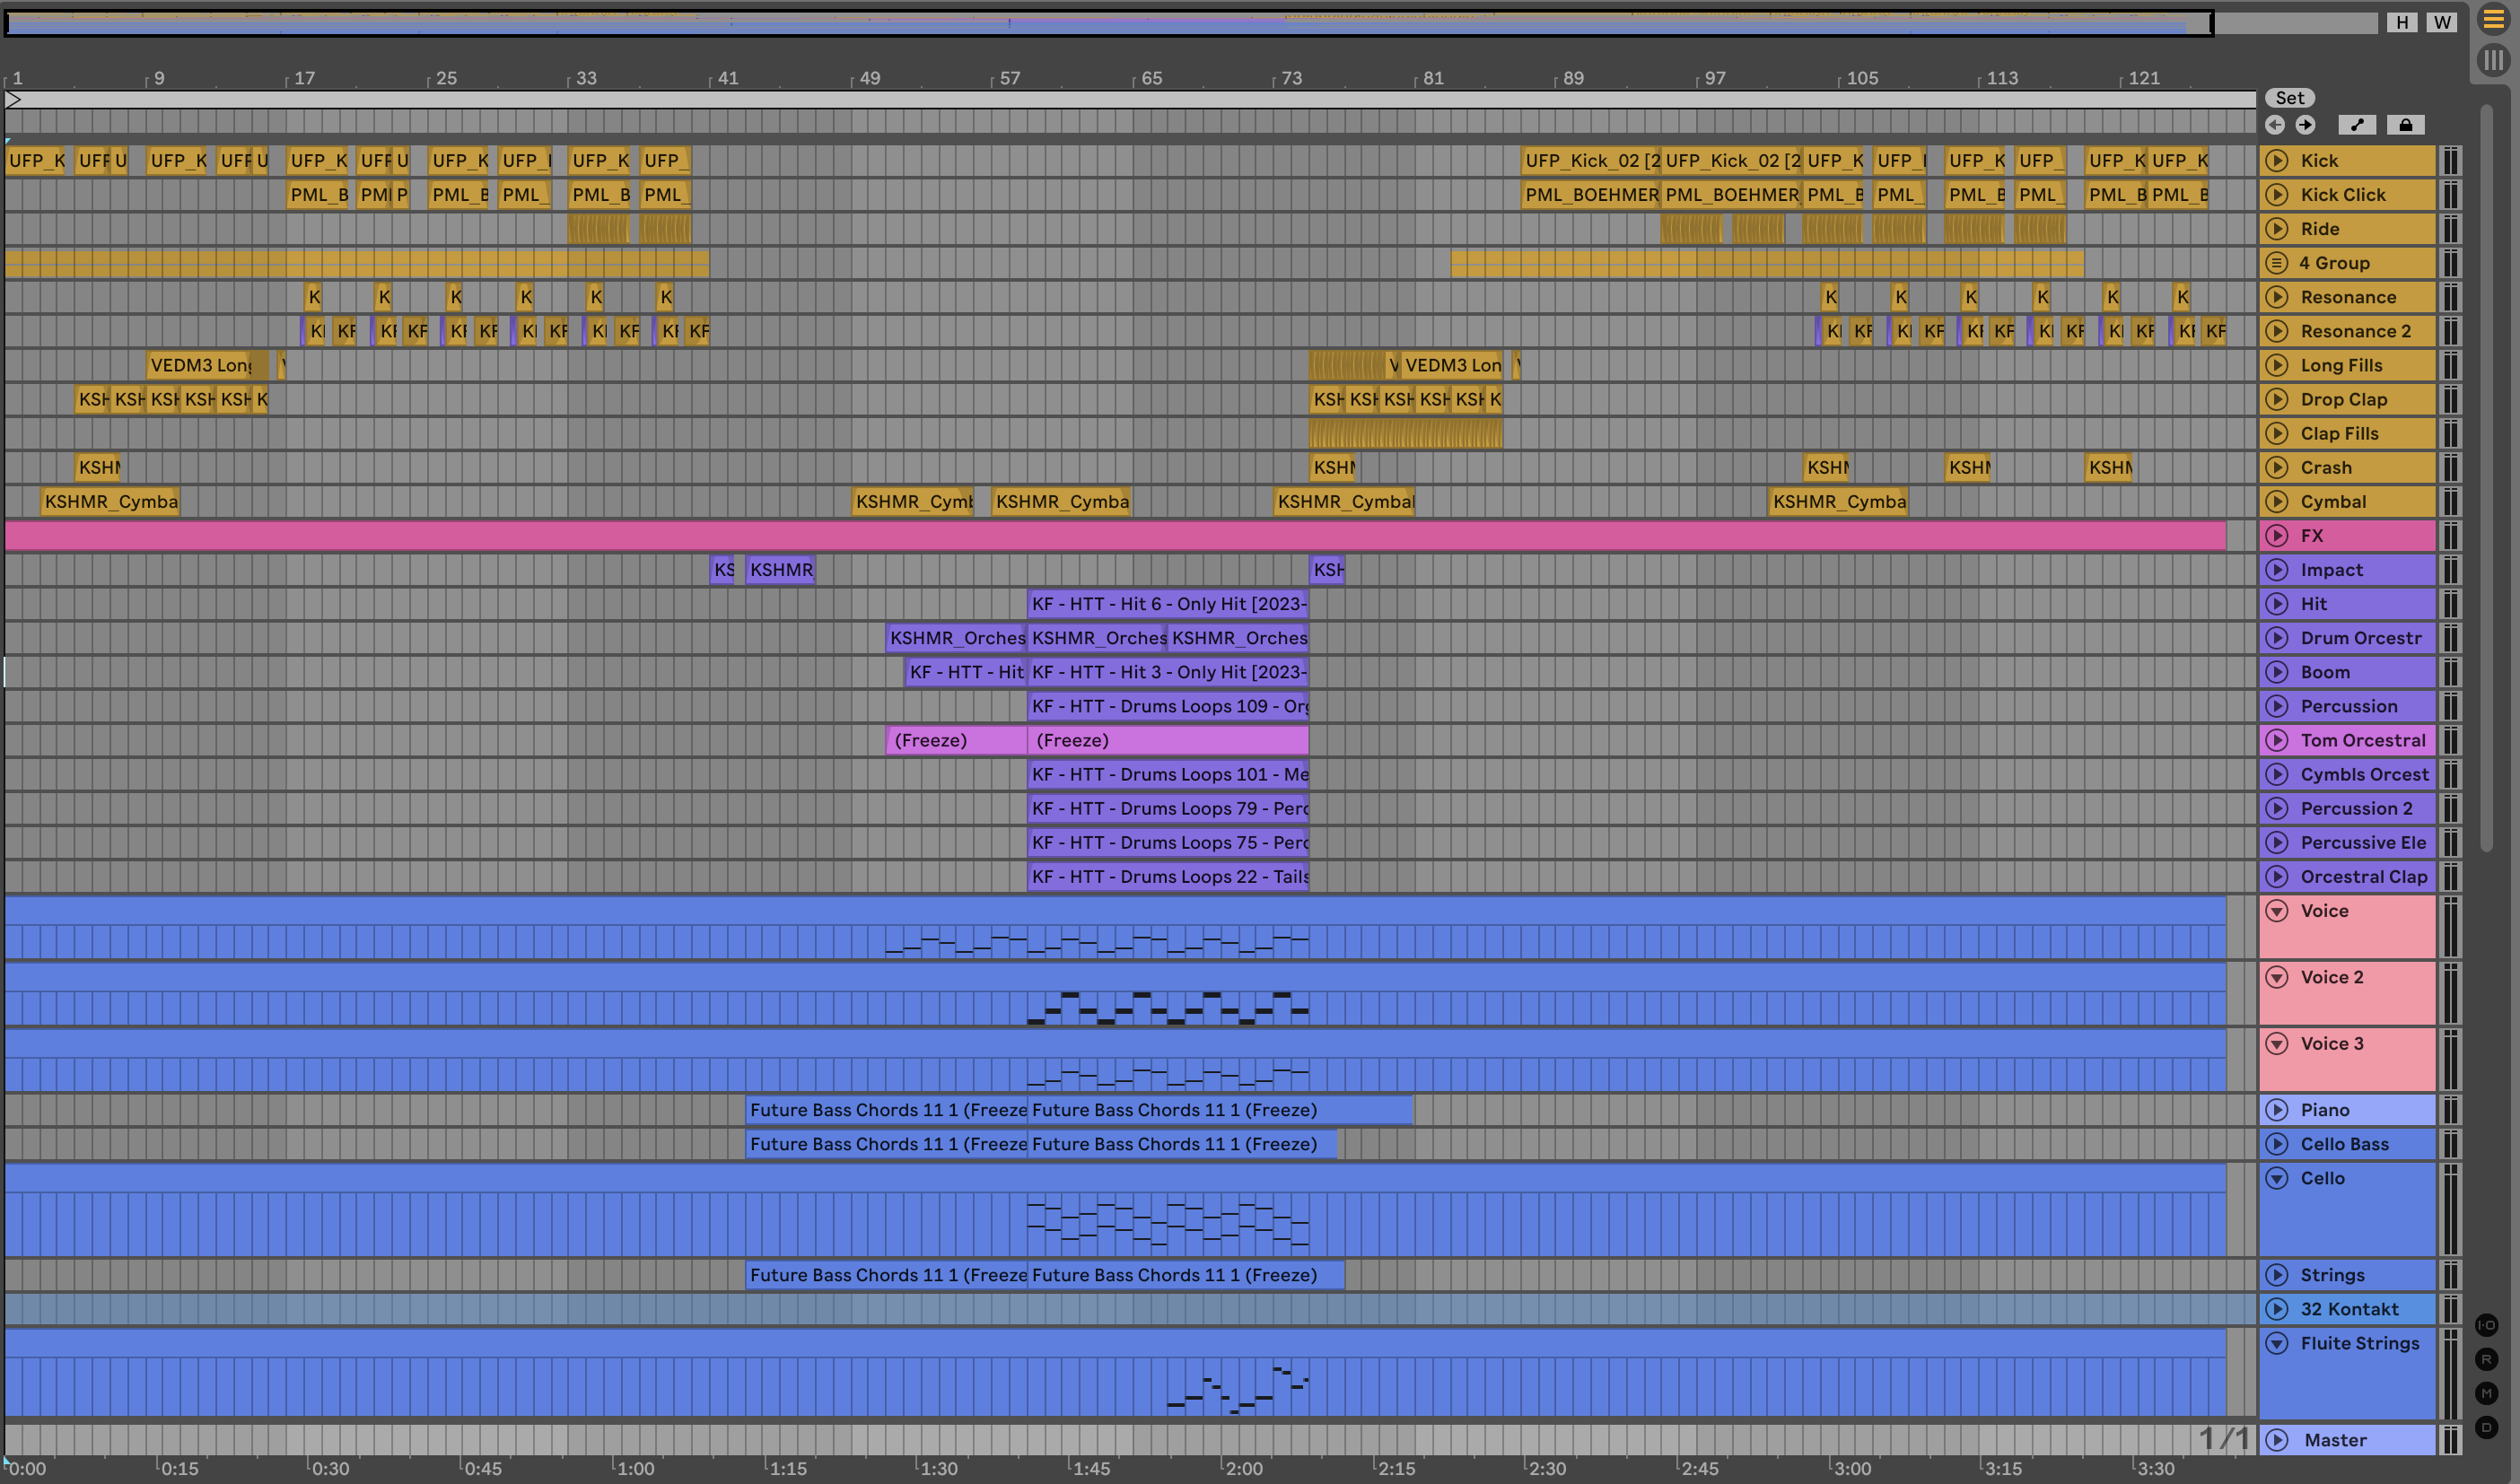Switch to Arrangement view with three-lines icon

point(2493,20)
